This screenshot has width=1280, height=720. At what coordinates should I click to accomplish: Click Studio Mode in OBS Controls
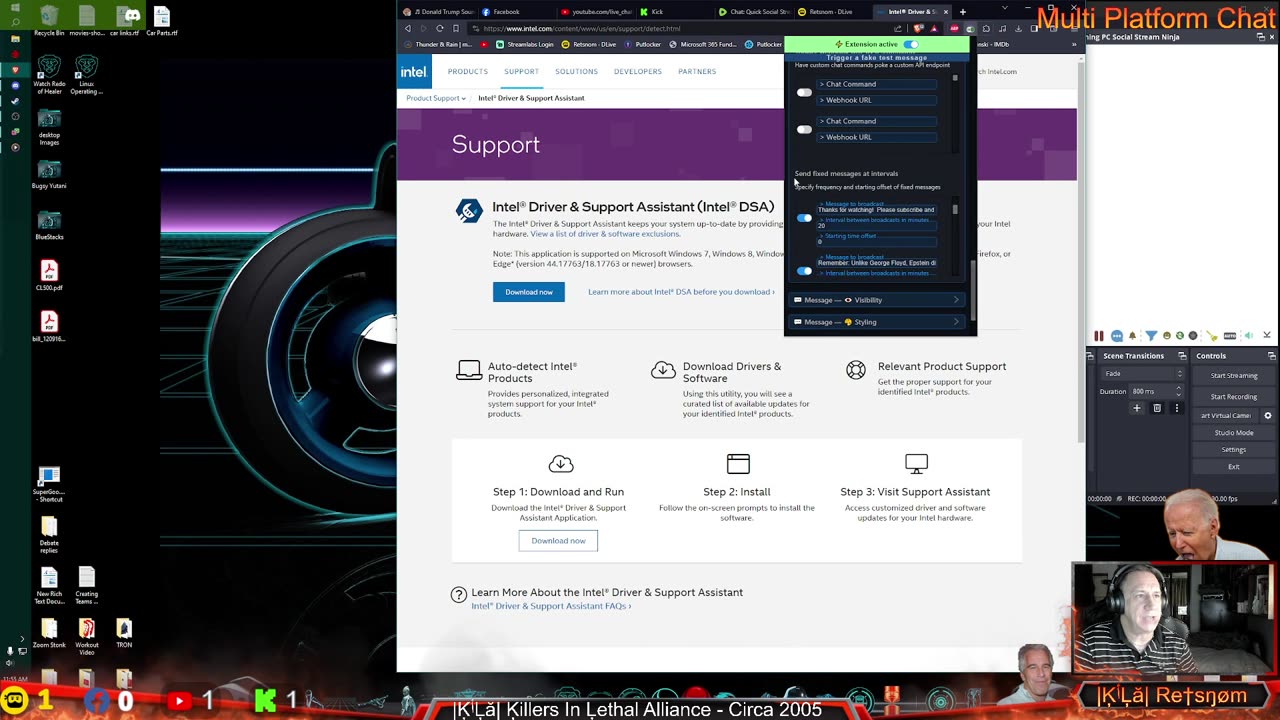tap(1234, 433)
